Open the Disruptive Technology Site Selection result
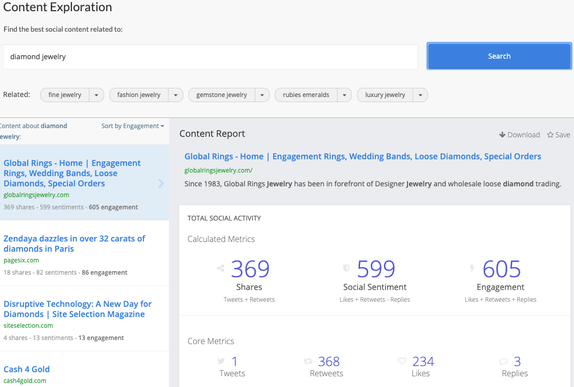The image size is (574, 387). [77, 309]
